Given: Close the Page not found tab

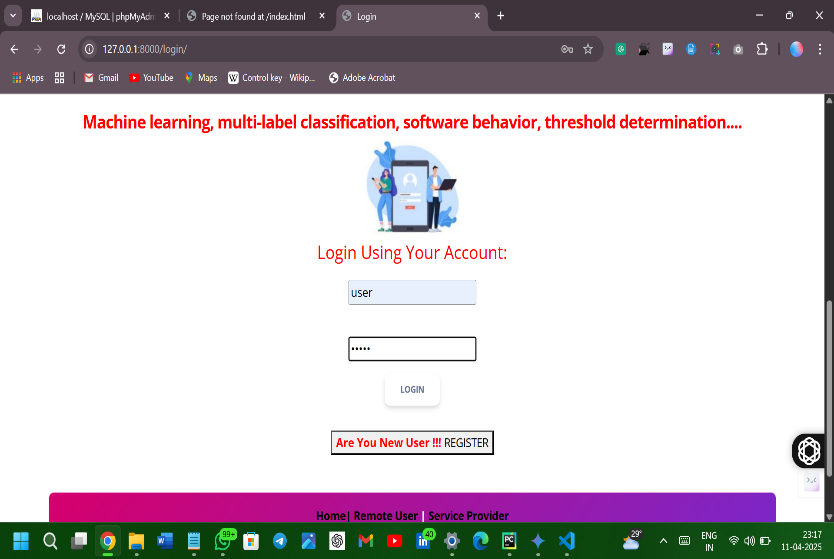Looking at the screenshot, I should [x=322, y=16].
